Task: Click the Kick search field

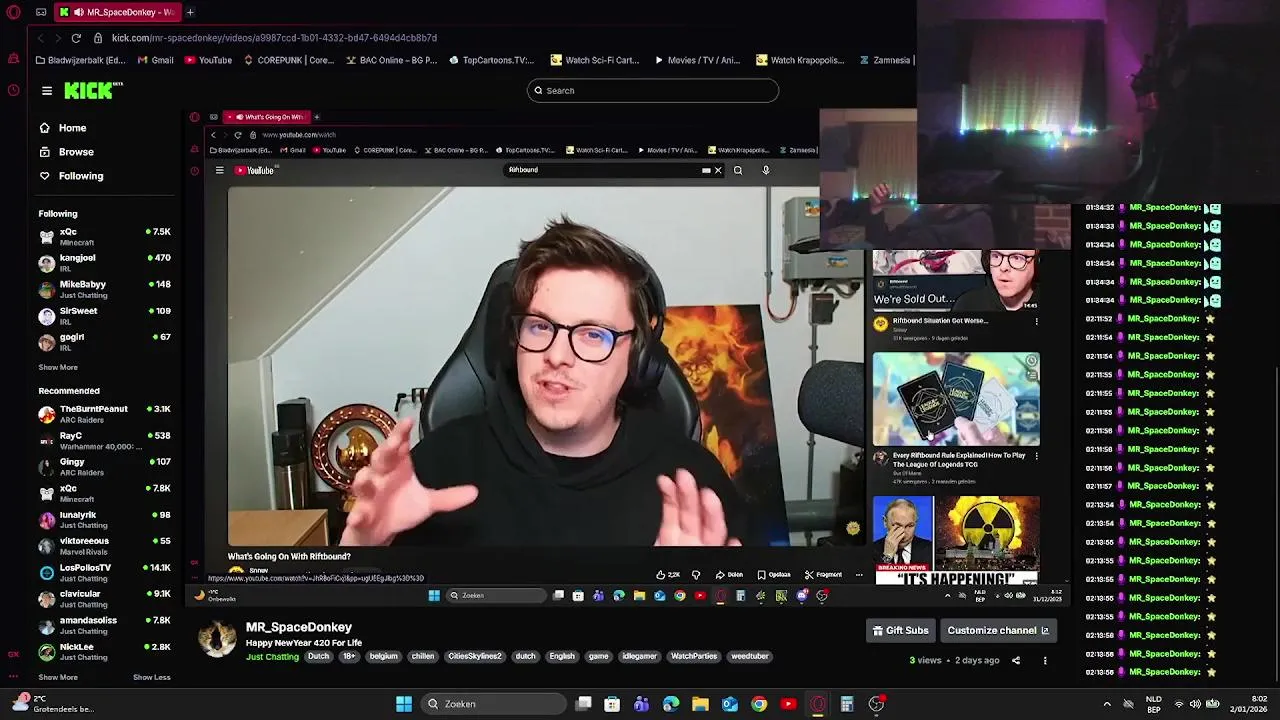Action: [653, 91]
